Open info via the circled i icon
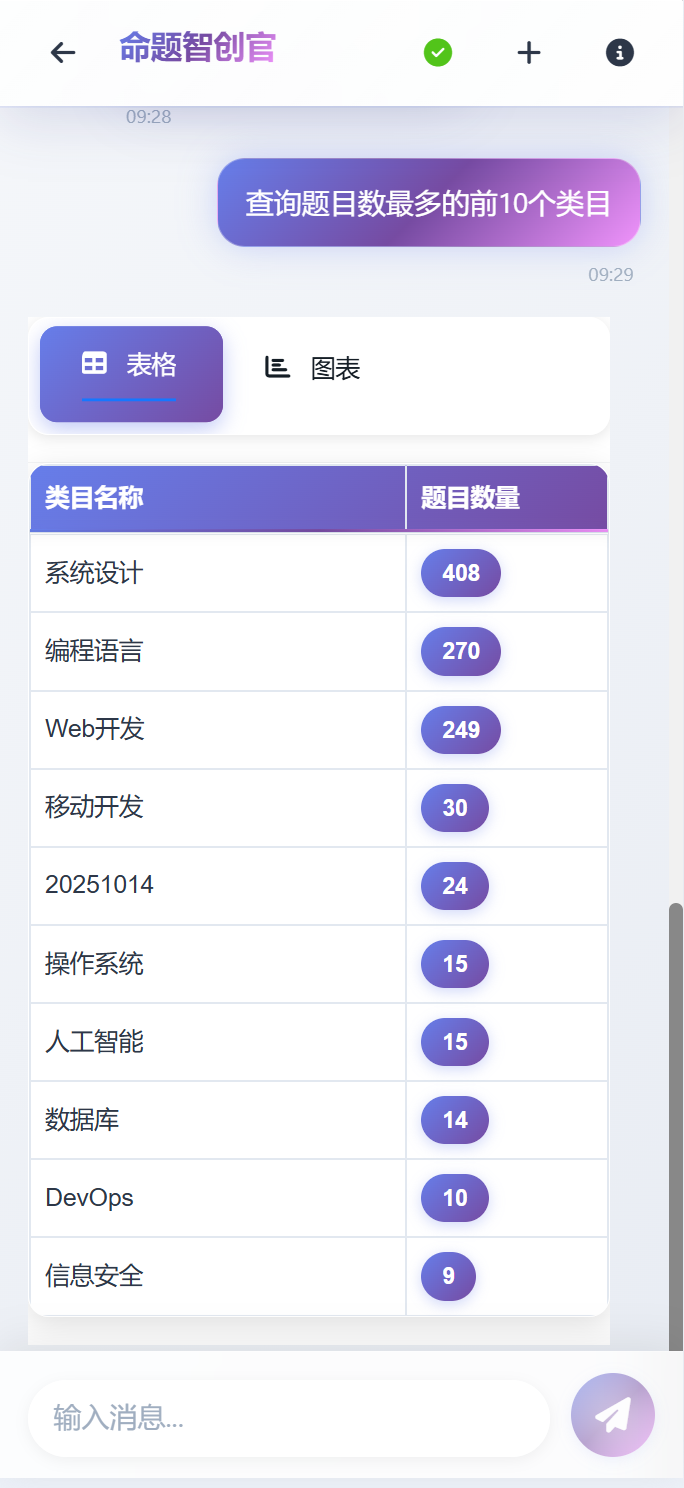 coord(620,53)
